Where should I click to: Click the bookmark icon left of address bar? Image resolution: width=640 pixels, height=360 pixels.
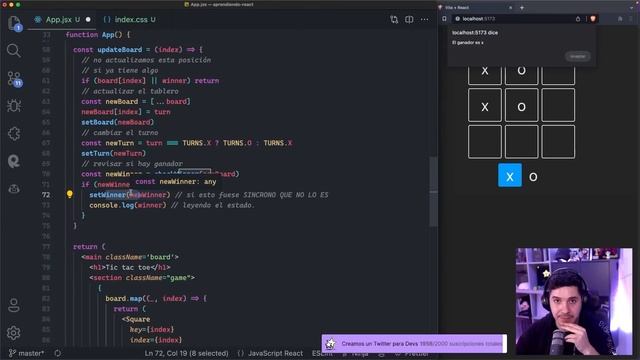(x=444, y=19)
